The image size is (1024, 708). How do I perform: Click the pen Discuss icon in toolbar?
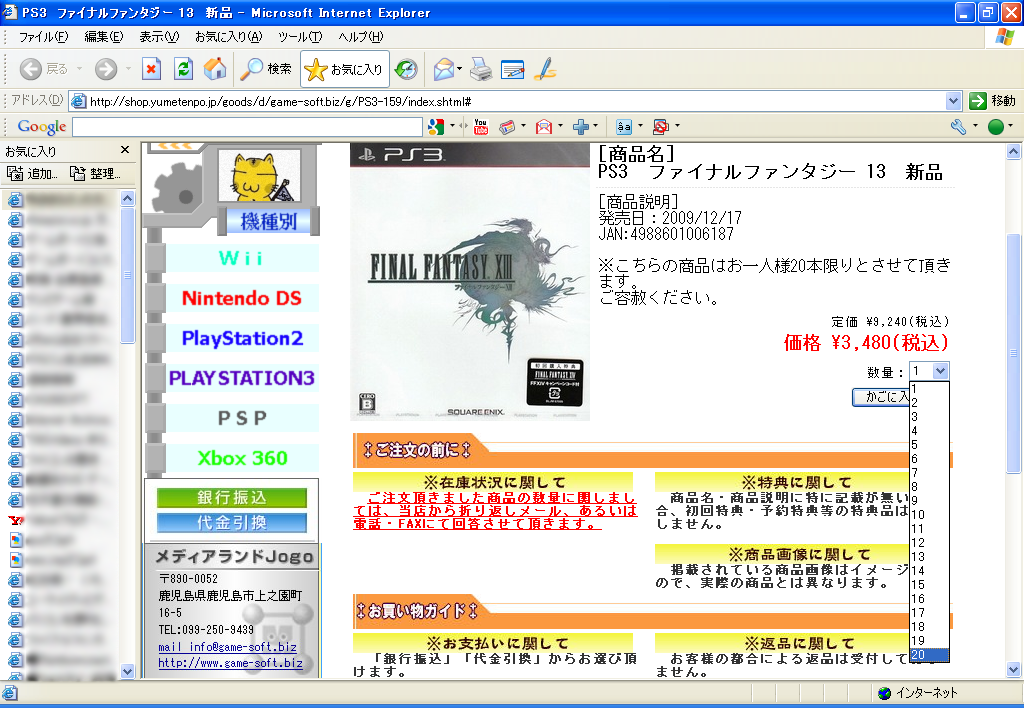click(545, 69)
